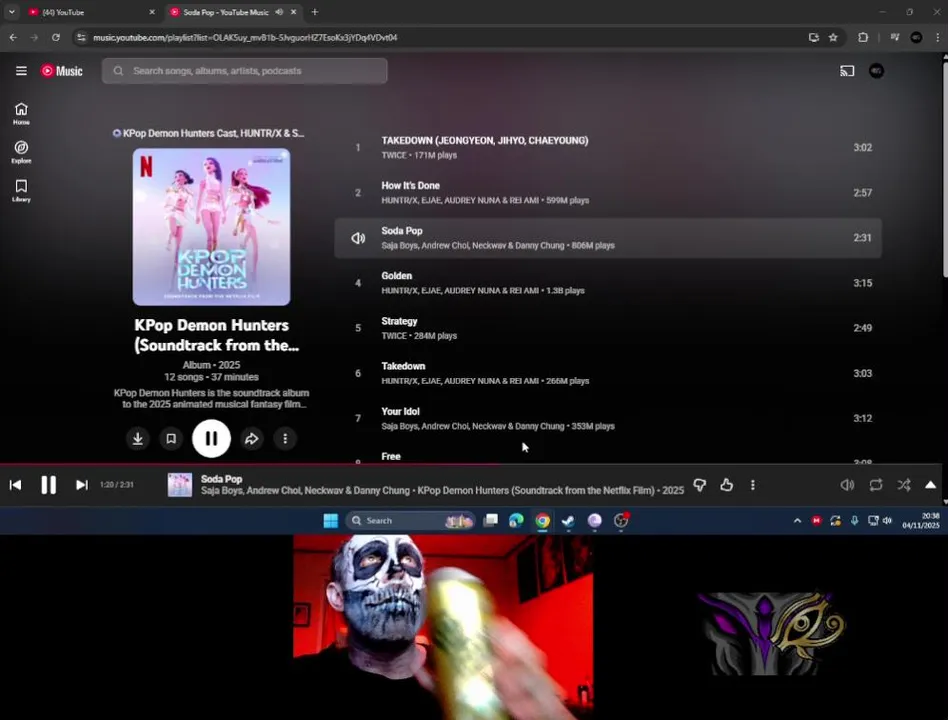Viewport: 948px width, 720px height.
Task: Mute the tab audio speaker icon
Action: click(279, 12)
